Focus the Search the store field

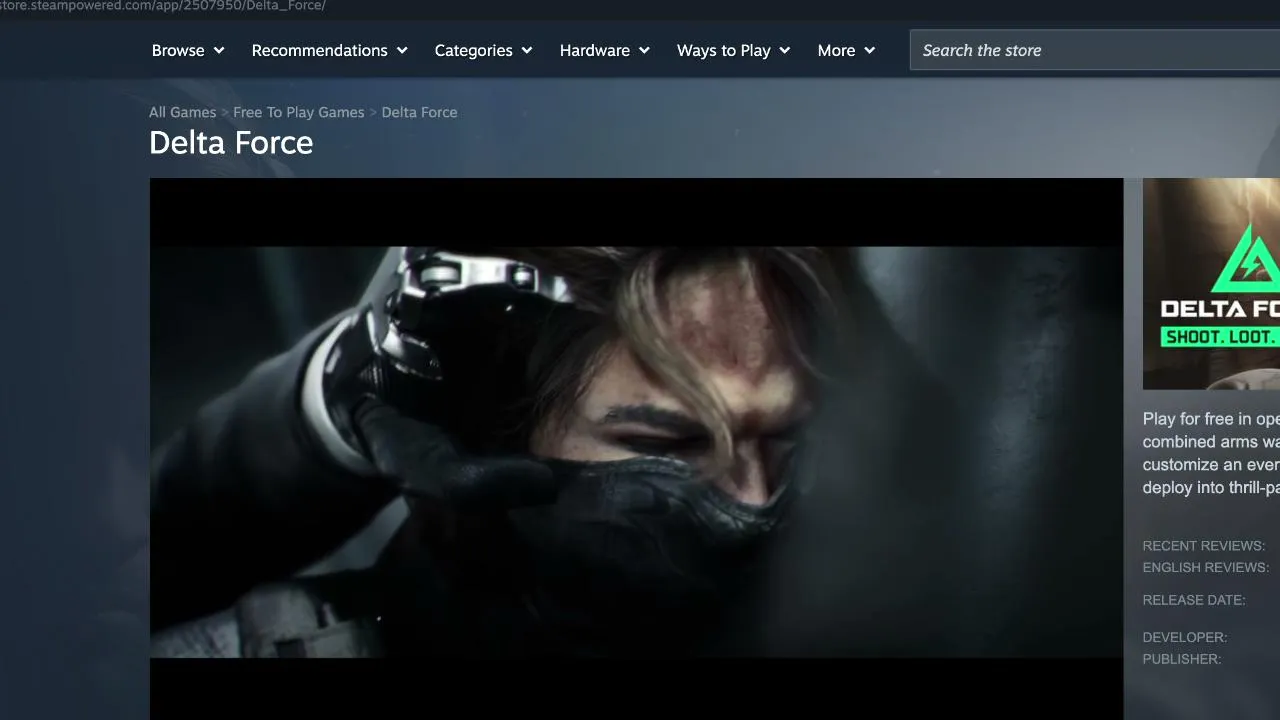coord(1095,50)
